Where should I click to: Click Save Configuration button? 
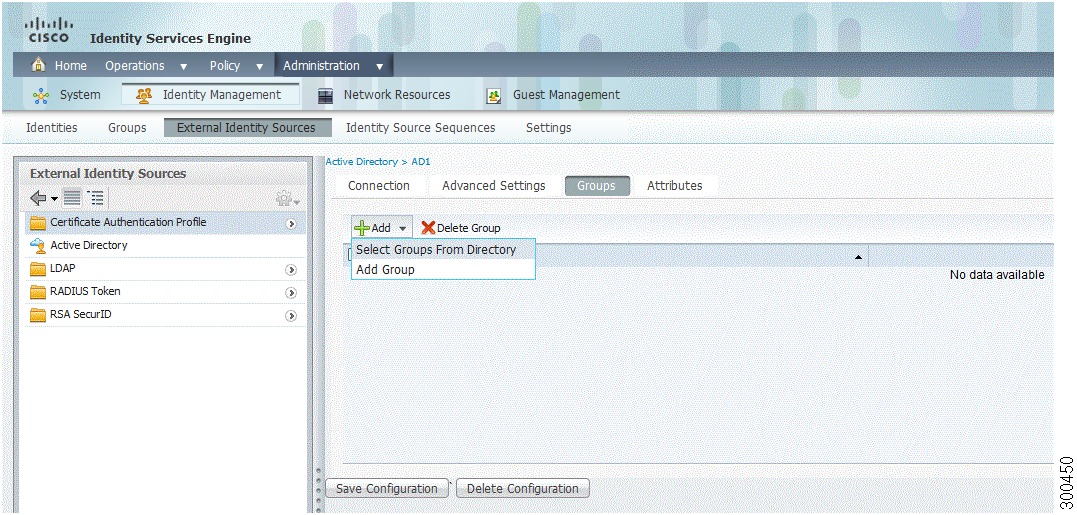(387, 489)
